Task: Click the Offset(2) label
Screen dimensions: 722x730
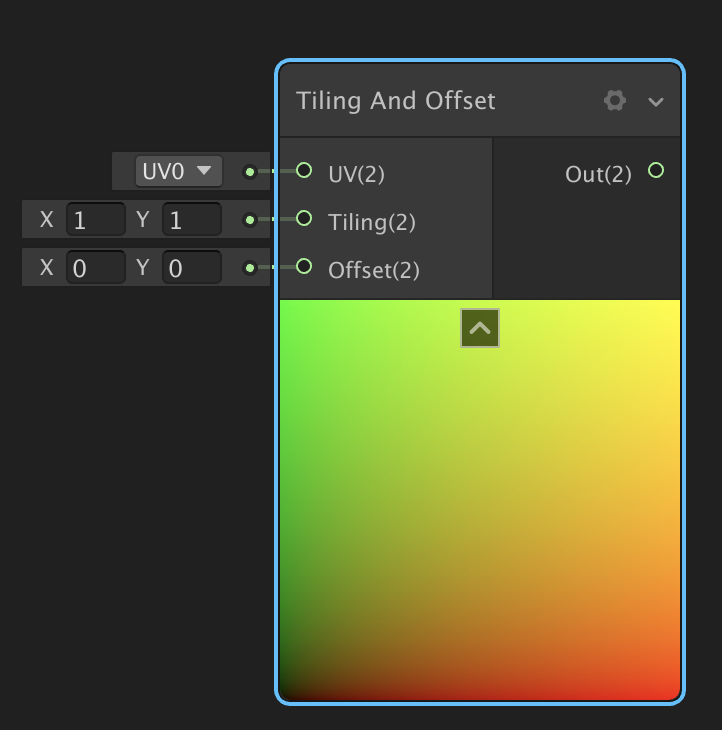Action: tap(374, 270)
